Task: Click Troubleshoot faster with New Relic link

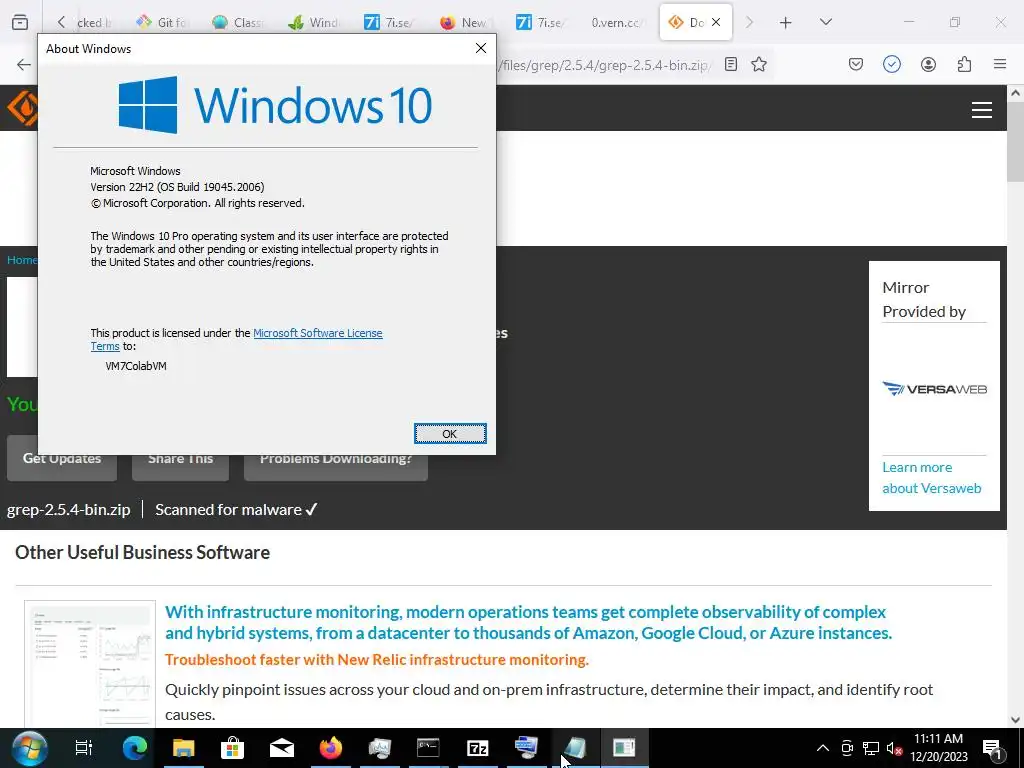Action: (377, 660)
